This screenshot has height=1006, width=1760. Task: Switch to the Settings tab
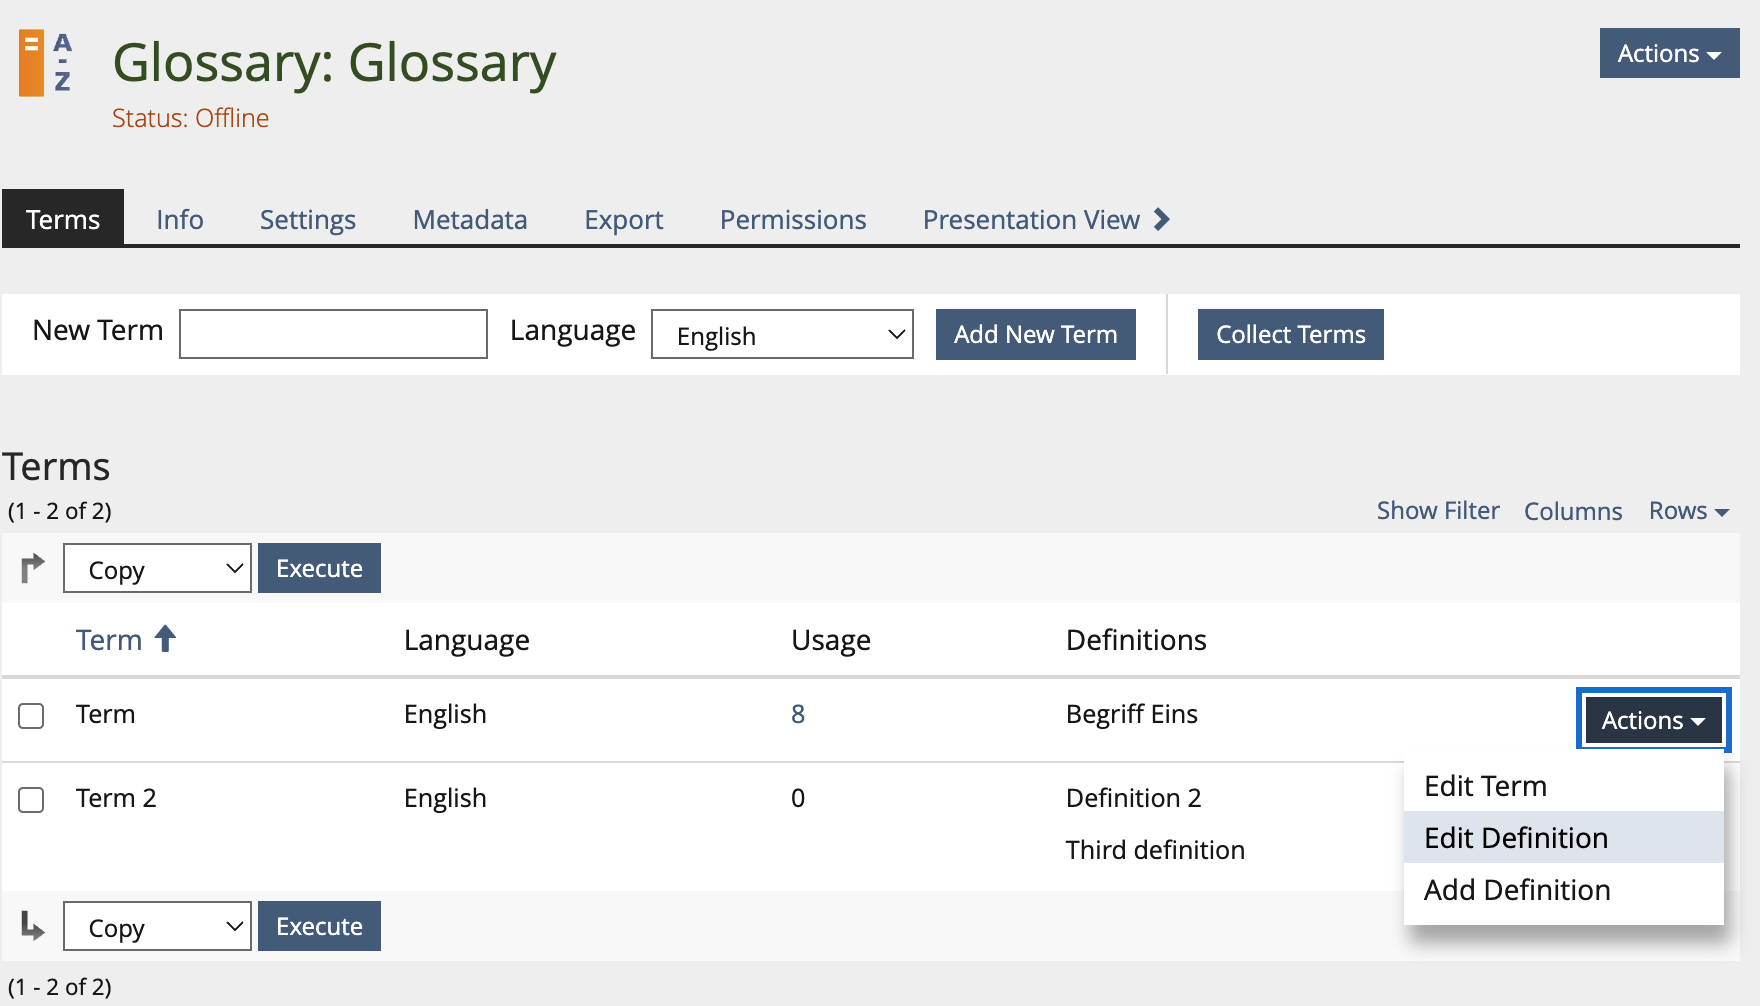[x=308, y=219]
